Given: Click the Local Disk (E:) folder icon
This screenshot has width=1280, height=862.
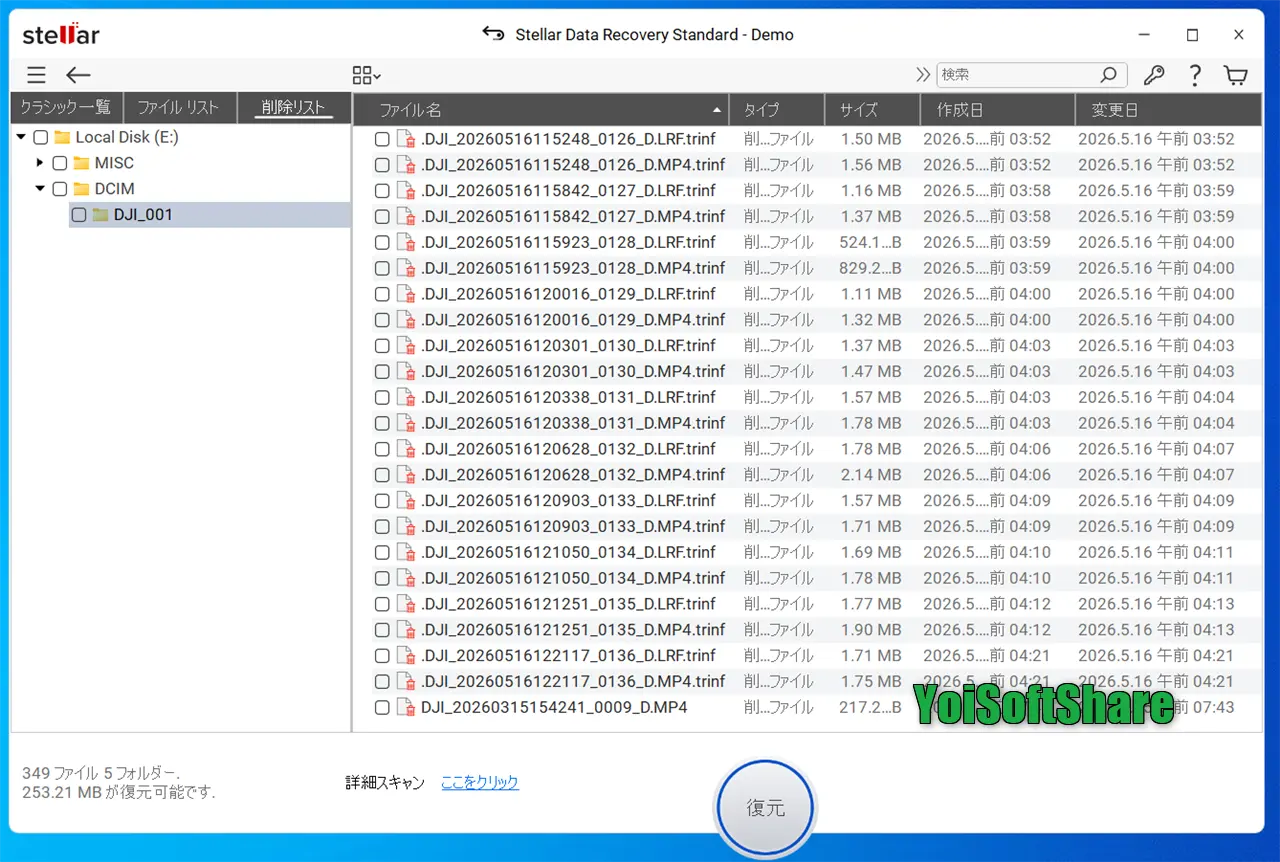Looking at the screenshot, I should coord(62,137).
